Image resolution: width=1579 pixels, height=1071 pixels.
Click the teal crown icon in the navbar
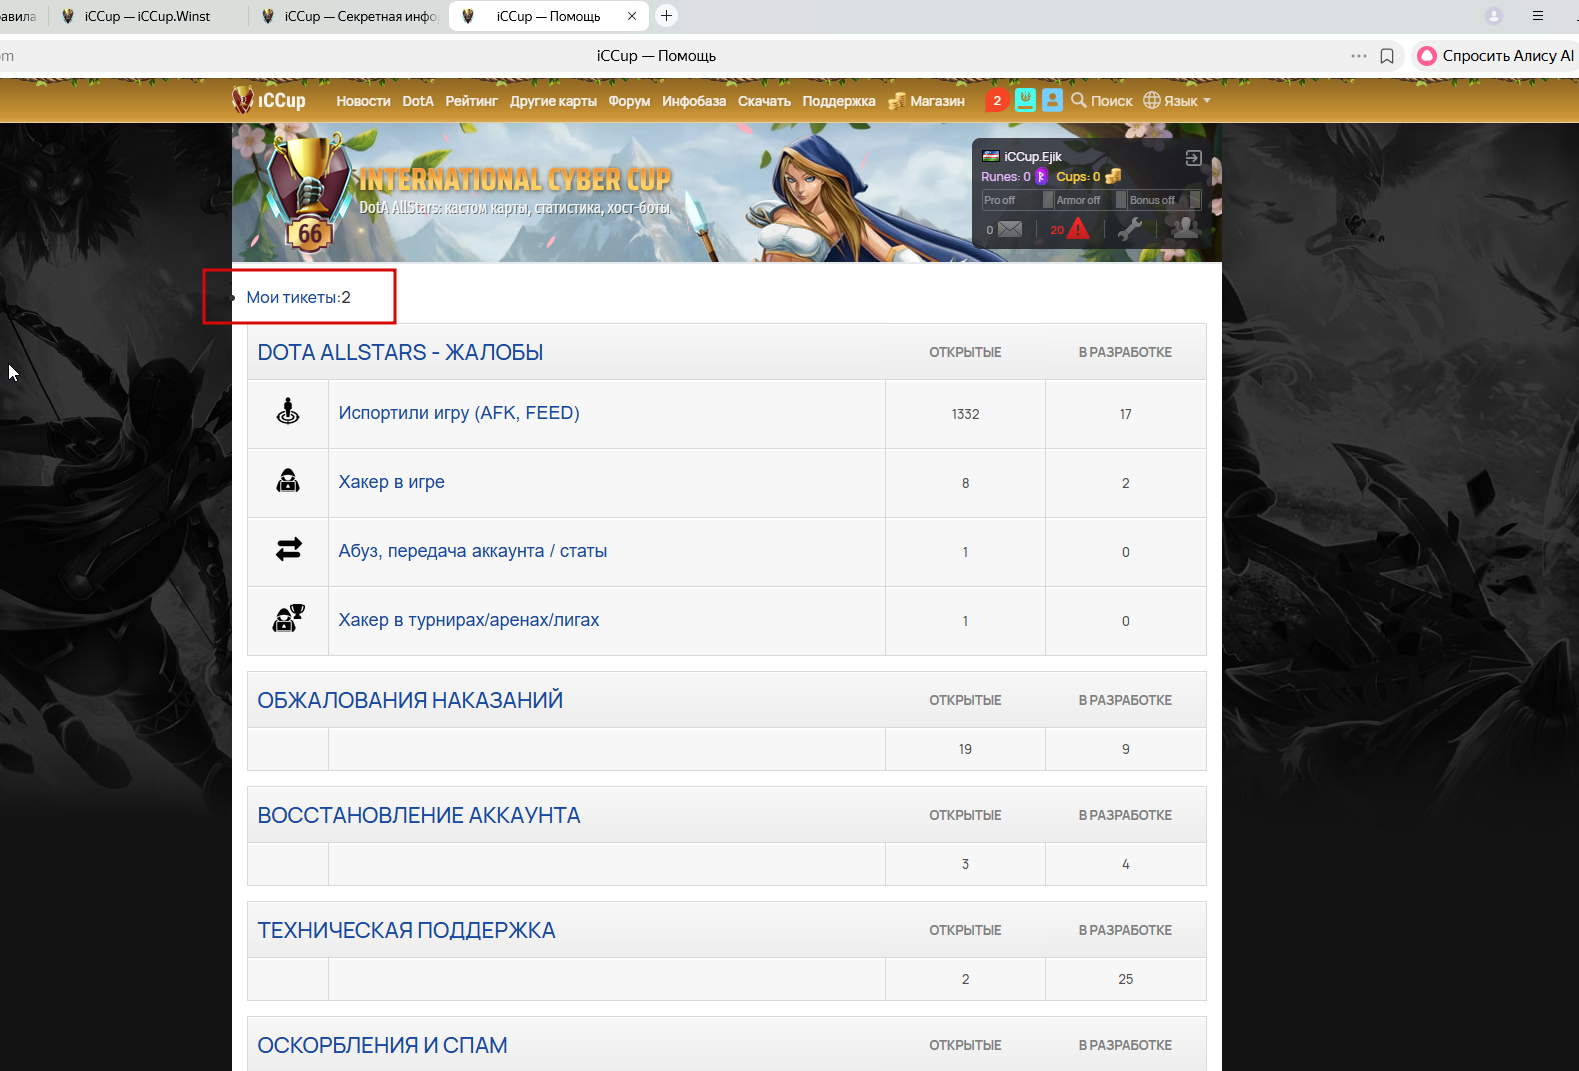[x=1025, y=100]
